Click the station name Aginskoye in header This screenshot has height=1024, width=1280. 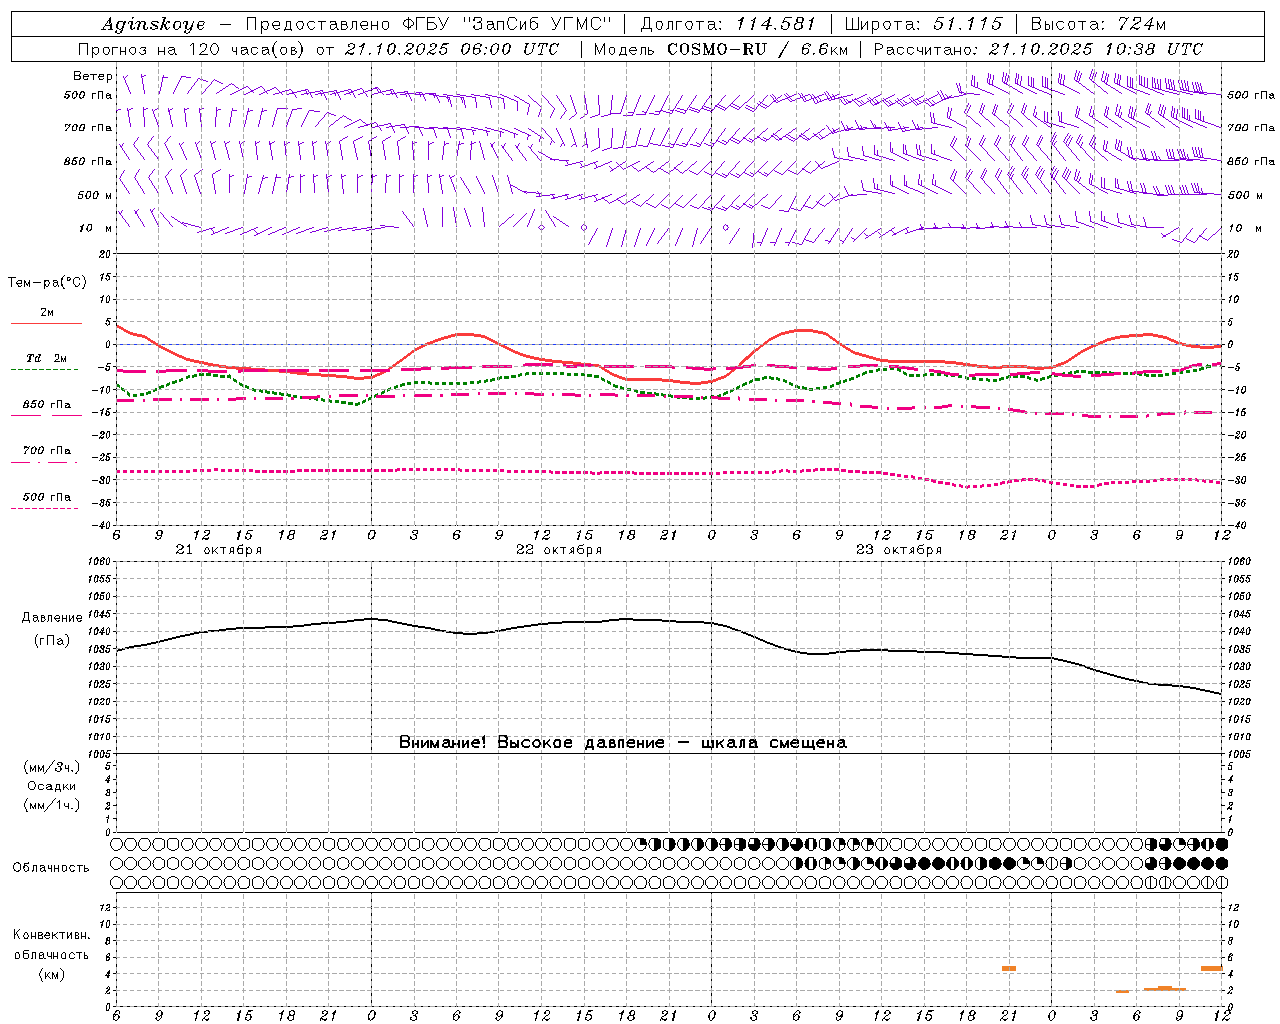[153, 24]
